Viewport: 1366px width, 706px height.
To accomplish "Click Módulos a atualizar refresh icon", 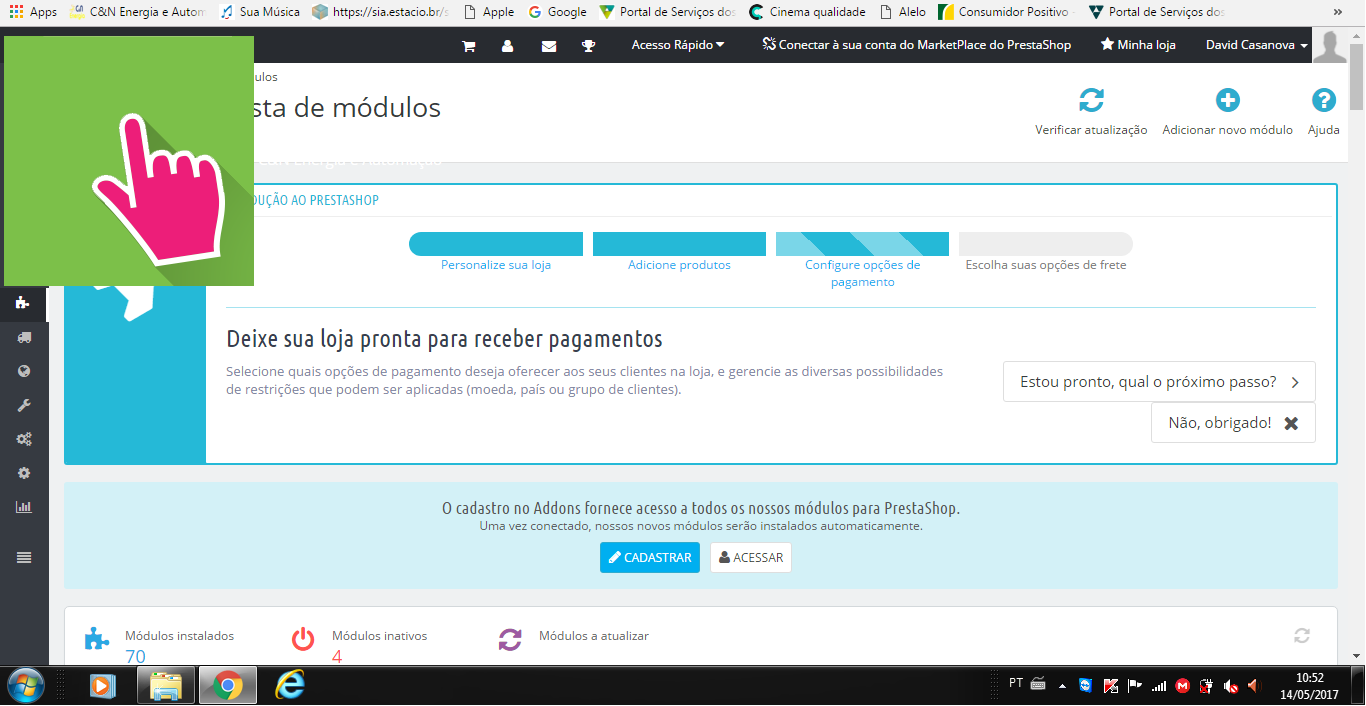I will 510,639.
